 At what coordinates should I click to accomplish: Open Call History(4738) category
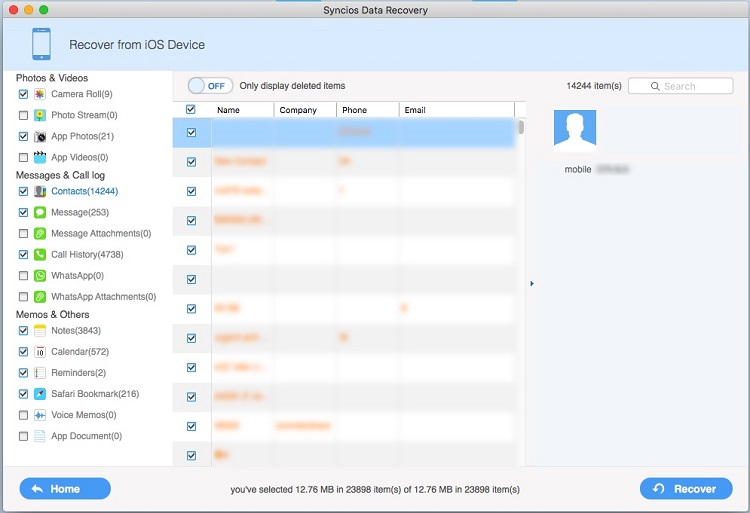click(87, 254)
